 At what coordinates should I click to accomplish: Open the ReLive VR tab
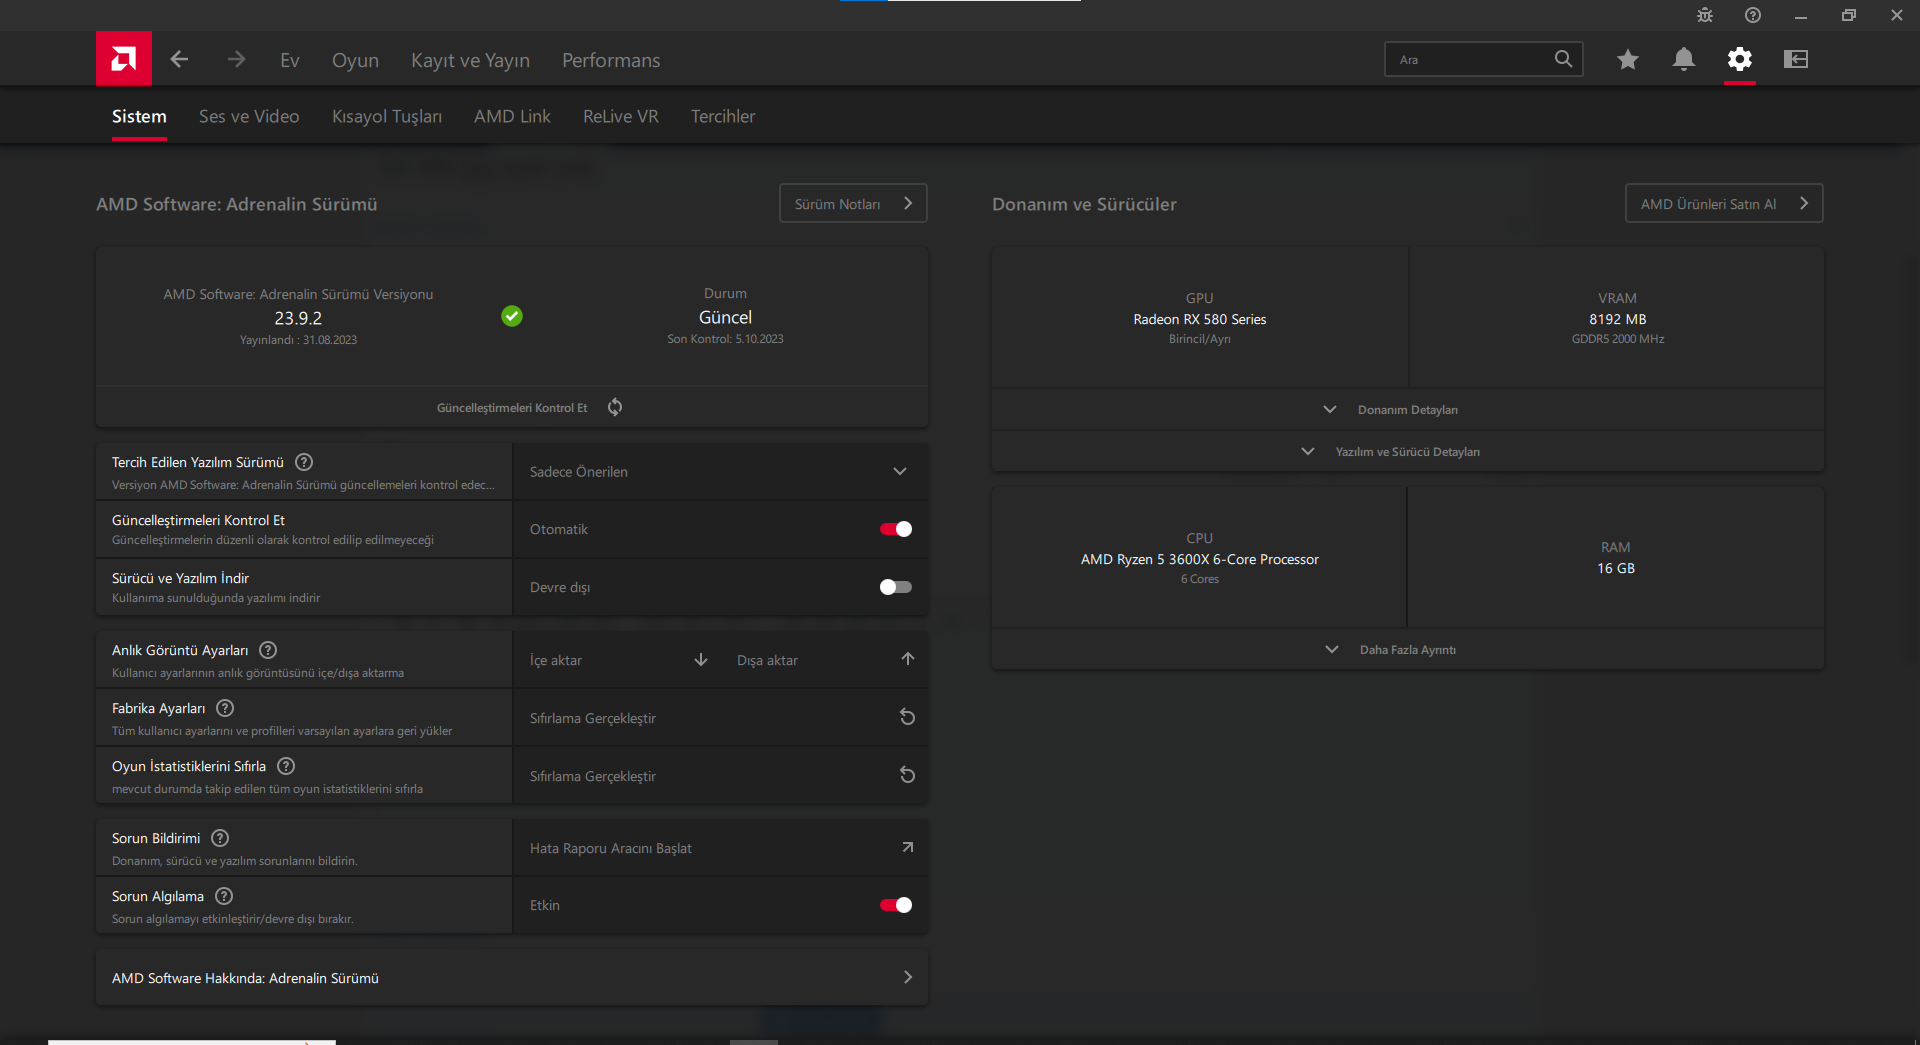coord(621,116)
